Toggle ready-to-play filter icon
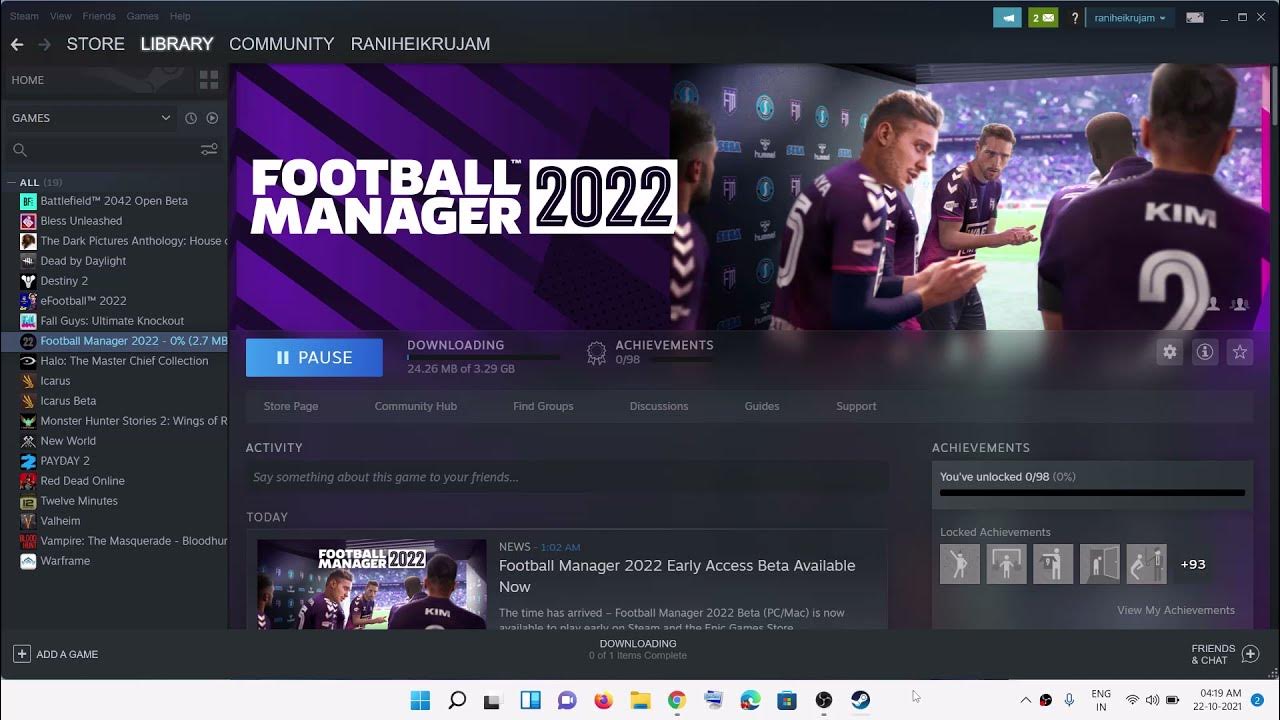This screenshot has width=1280, height=720. click(212, 118)
